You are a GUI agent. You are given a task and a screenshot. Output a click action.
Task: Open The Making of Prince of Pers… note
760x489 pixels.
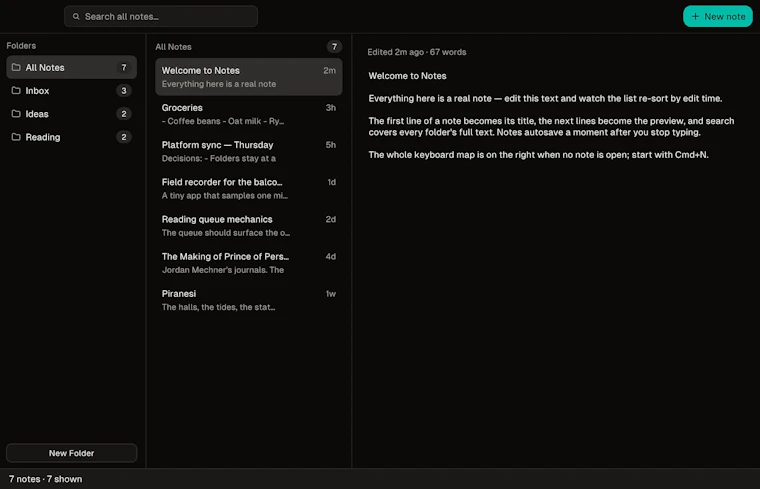tap(249, 263)
